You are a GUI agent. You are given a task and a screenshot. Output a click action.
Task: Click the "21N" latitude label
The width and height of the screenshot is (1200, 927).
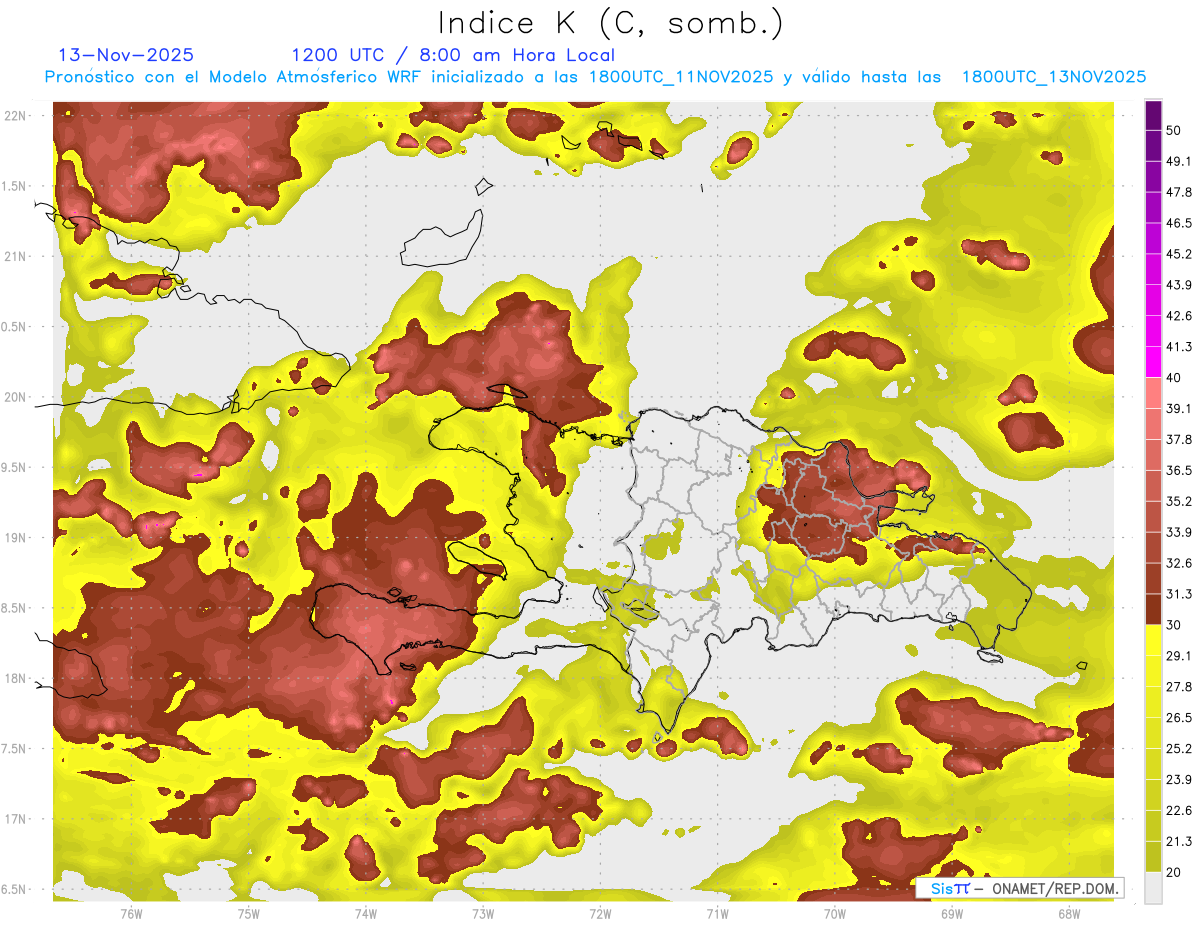[x=16, y=256]
